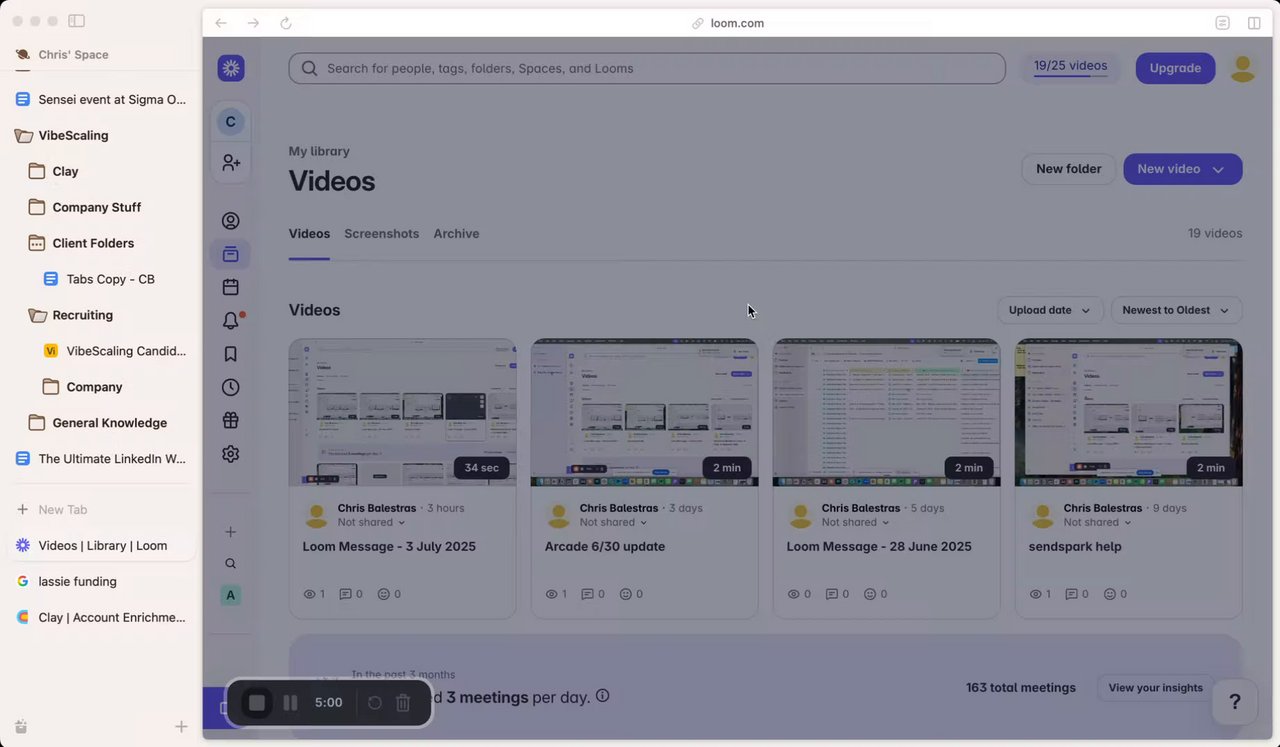Click the green A avatar in sidebar
This screenshot has width=1280, height=747.
pos(231,595)
